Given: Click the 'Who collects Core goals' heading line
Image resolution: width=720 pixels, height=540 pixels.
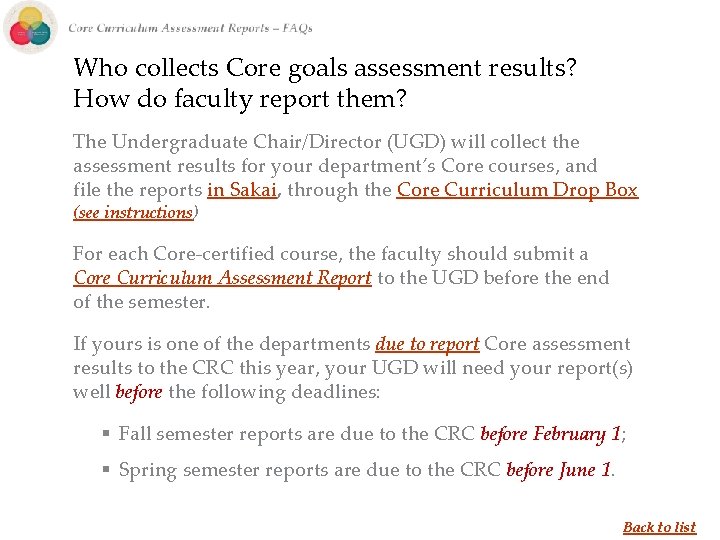Looking at the screenshot, I should pos(326,68).
